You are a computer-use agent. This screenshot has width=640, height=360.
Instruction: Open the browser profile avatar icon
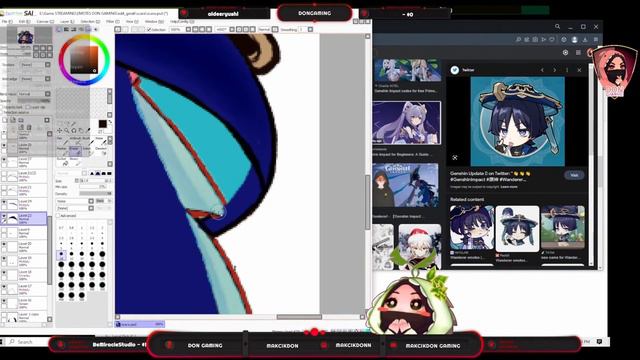point(575,40)
